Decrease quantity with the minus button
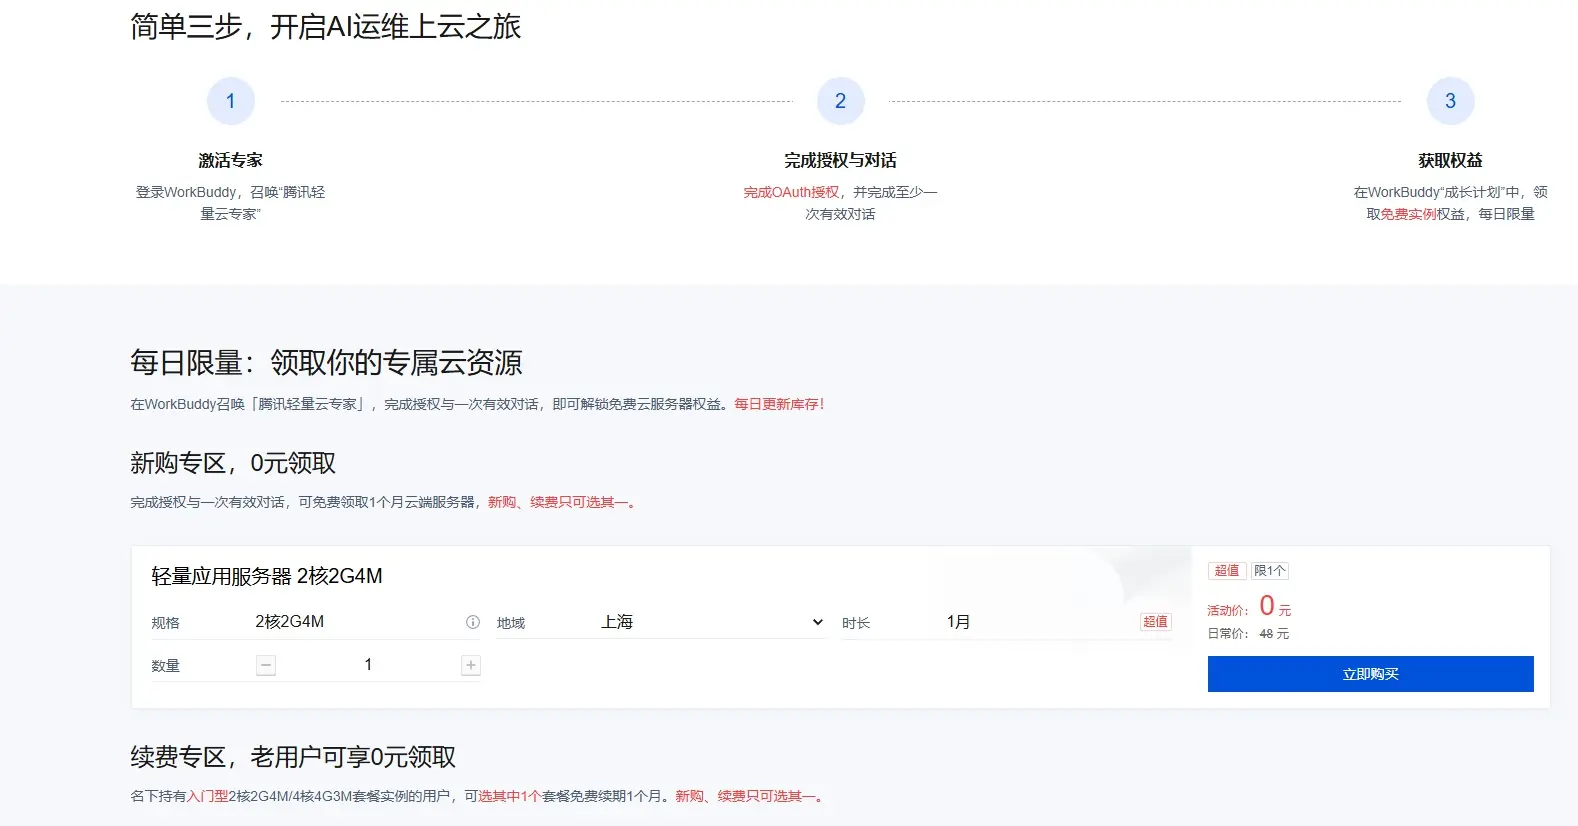 point(266,665)
